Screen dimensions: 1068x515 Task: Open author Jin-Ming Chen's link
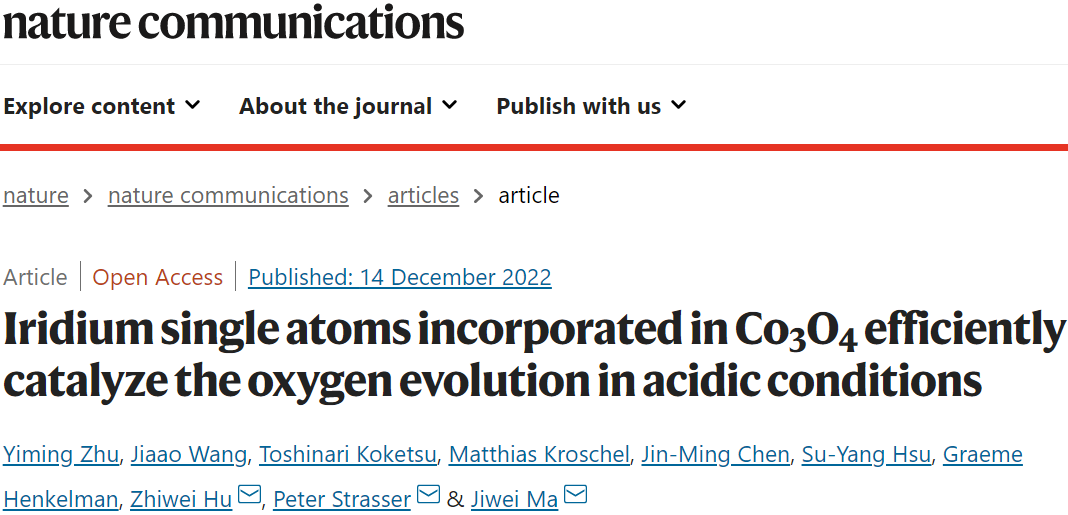click(x=716, y=454)
